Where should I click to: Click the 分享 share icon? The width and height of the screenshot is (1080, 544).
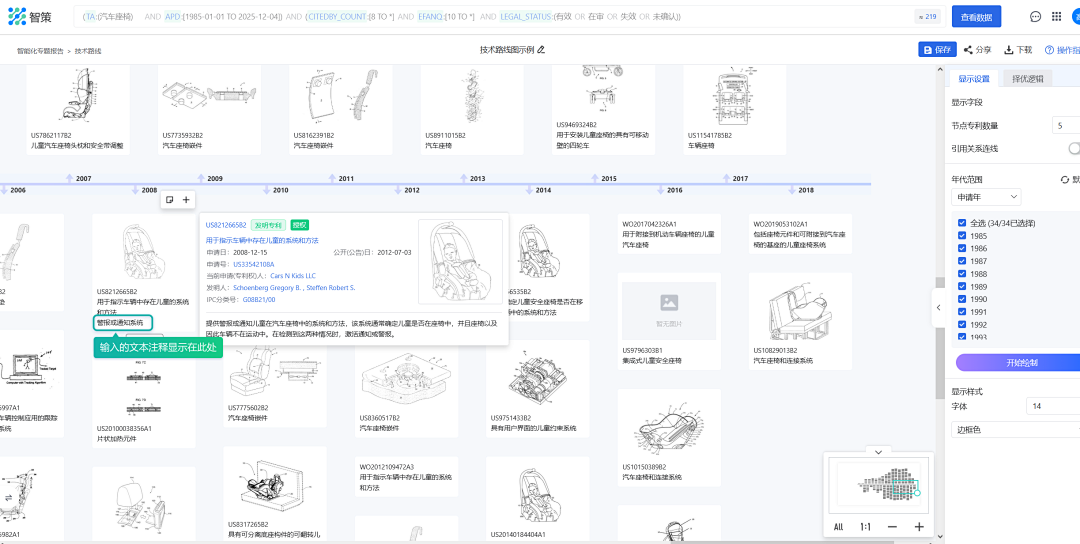[968, 50]
